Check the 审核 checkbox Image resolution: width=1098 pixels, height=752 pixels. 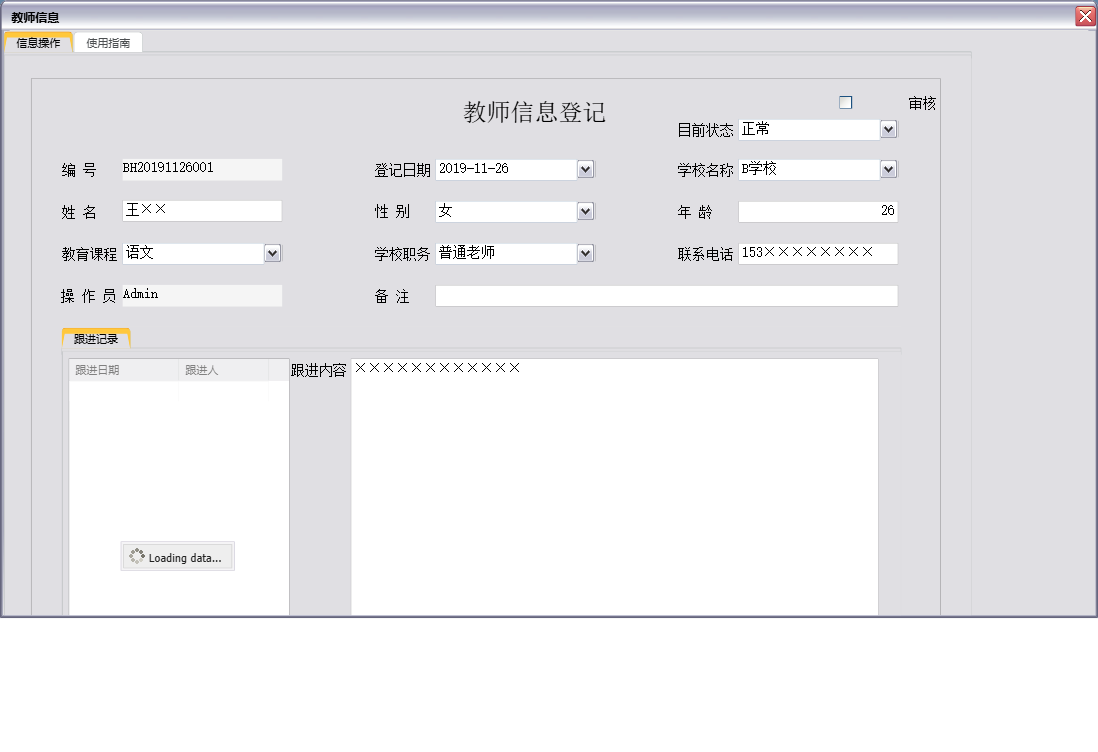(x=845, y=101)
